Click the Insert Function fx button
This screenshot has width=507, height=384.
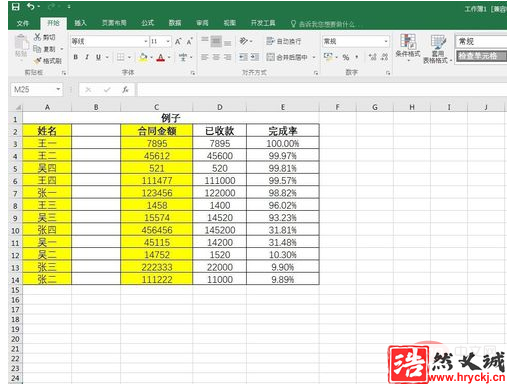pyautogui.click(x=125, y=89)
